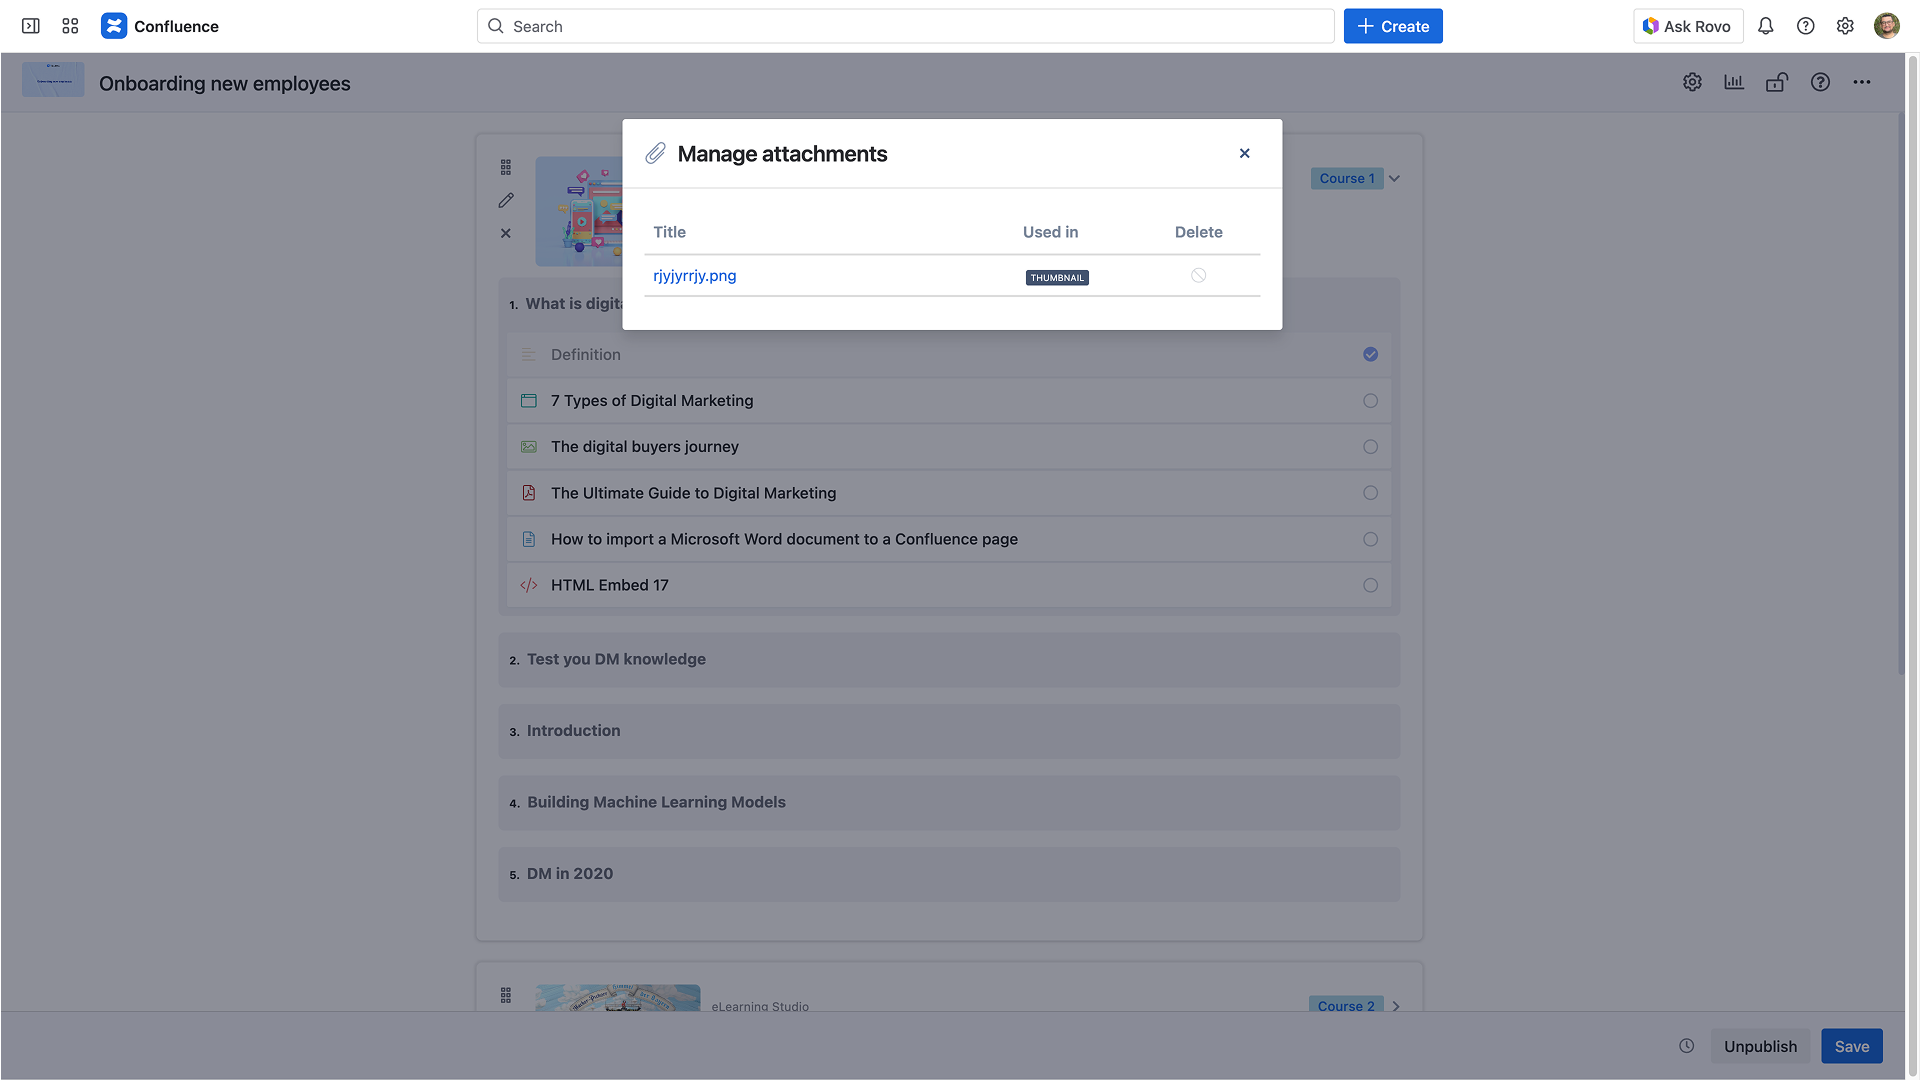
Task: Open the notifications bell
Action: (x=1765, y=26)
